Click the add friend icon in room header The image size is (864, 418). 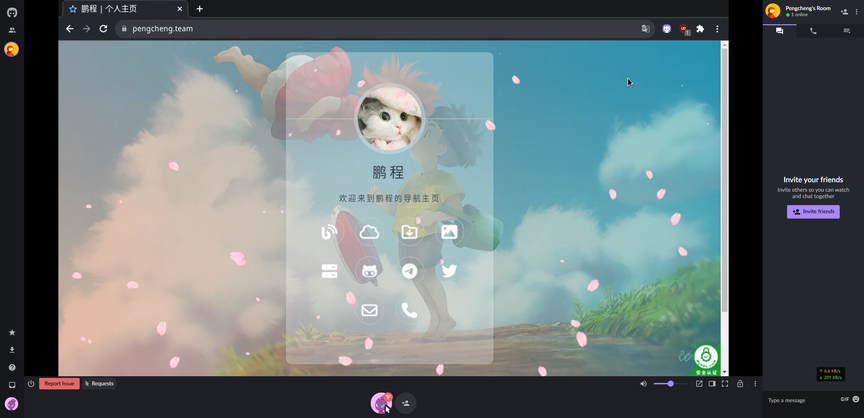click(844, 11)
